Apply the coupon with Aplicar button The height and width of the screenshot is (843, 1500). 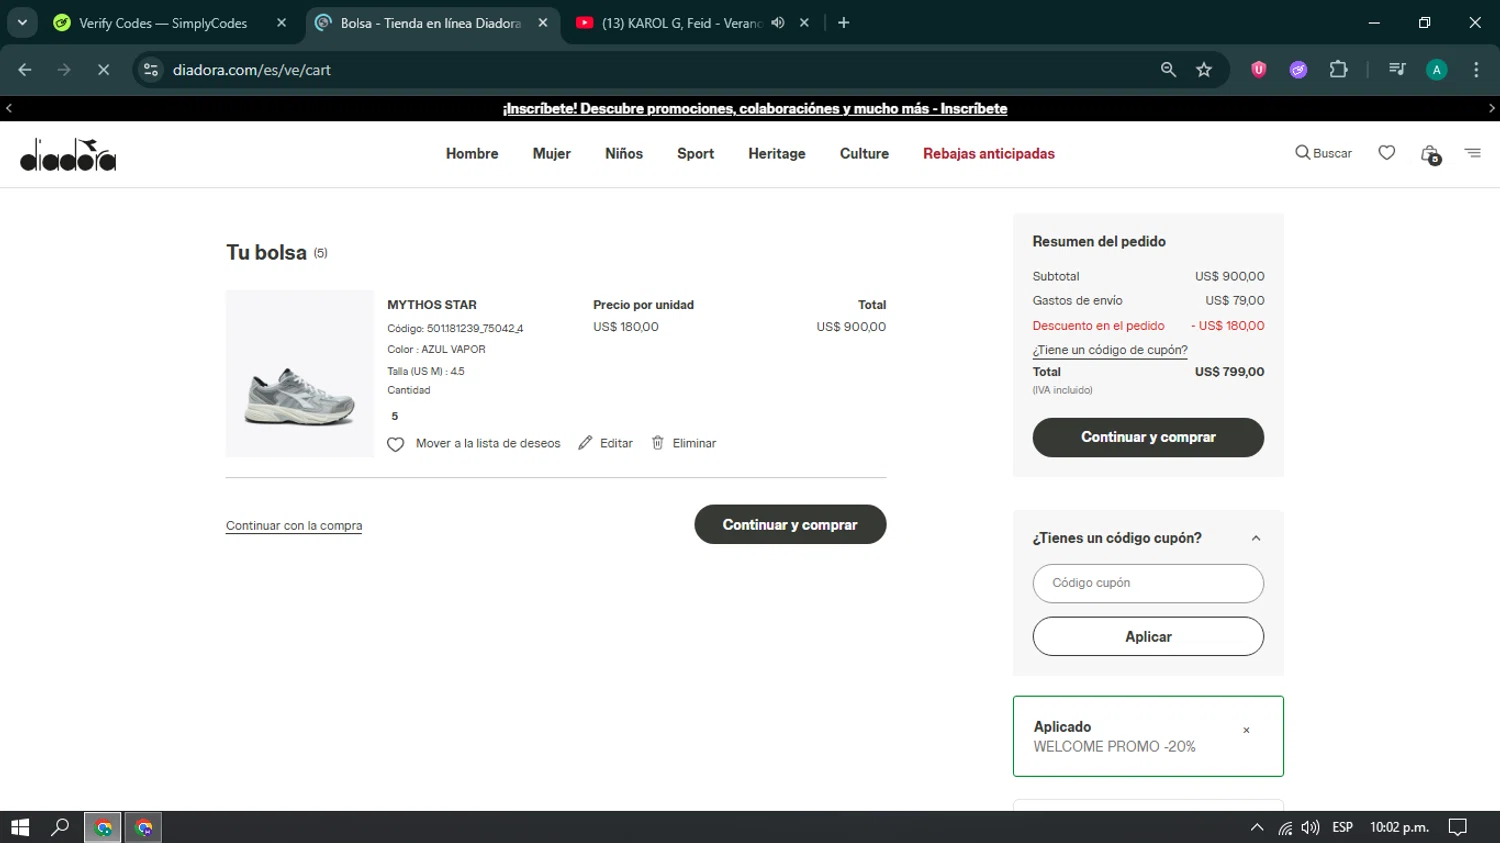[1148, 637]
